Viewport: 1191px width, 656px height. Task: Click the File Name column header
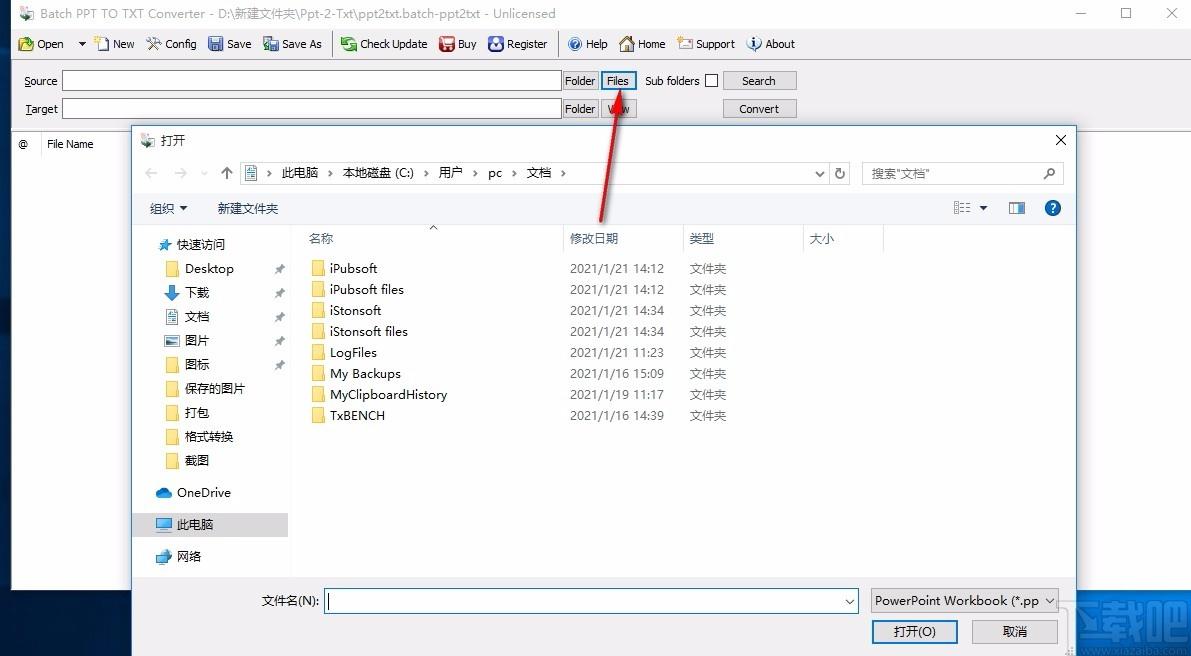70,144
